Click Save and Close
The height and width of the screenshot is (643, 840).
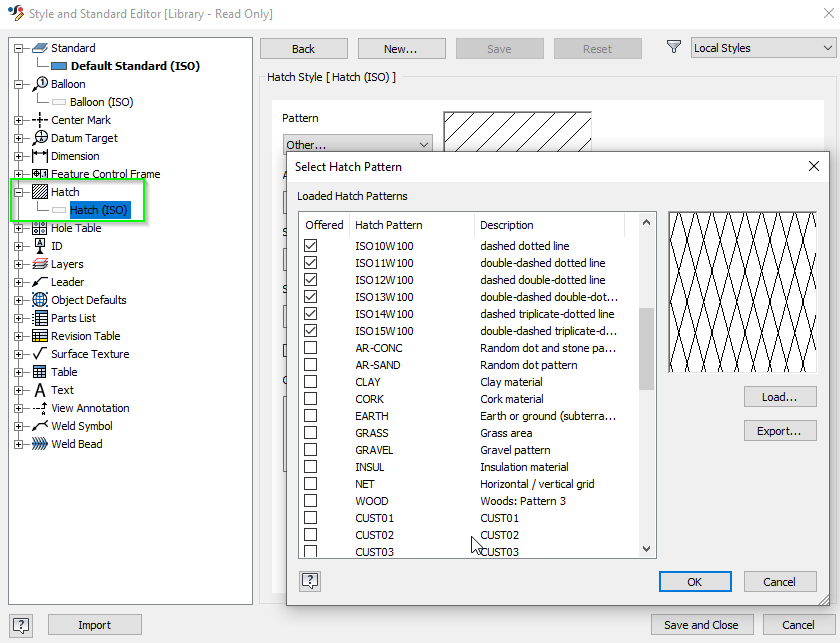[702, 624]
